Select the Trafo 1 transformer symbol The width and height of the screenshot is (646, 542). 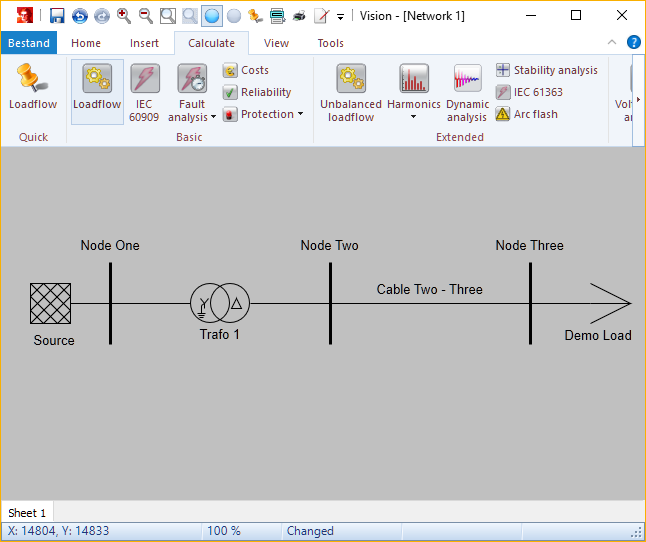tap(220, 303)
